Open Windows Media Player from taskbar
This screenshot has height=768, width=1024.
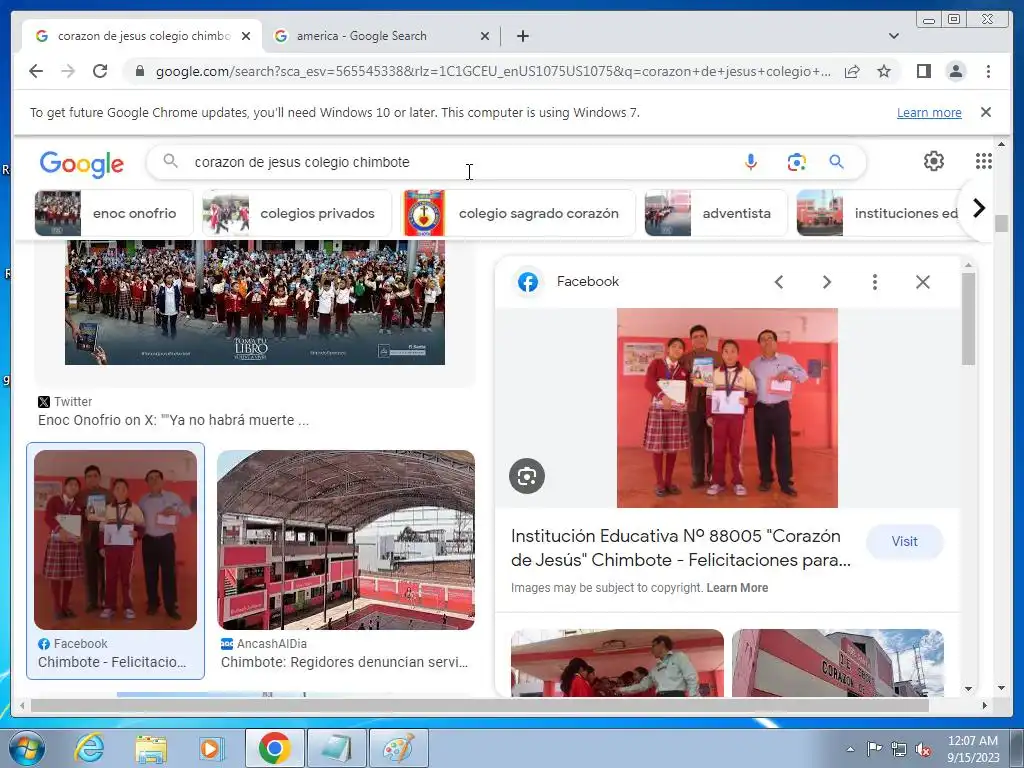point(211,748)
